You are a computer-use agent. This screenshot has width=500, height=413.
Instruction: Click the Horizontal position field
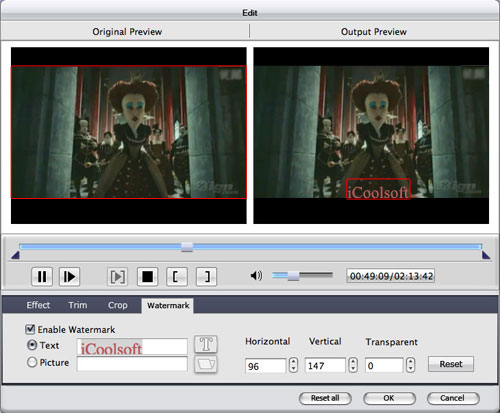tap(265, 366)
